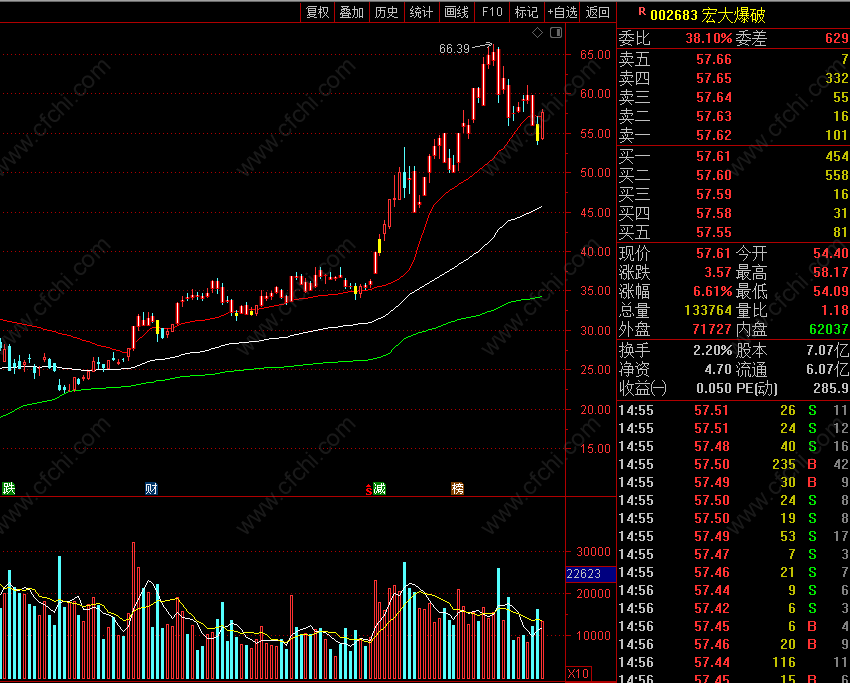Image resolution: width=850 pixels, height=683 pixels.
Task: Select the 买四 57.58 order row
Action: tap(733, 213)
